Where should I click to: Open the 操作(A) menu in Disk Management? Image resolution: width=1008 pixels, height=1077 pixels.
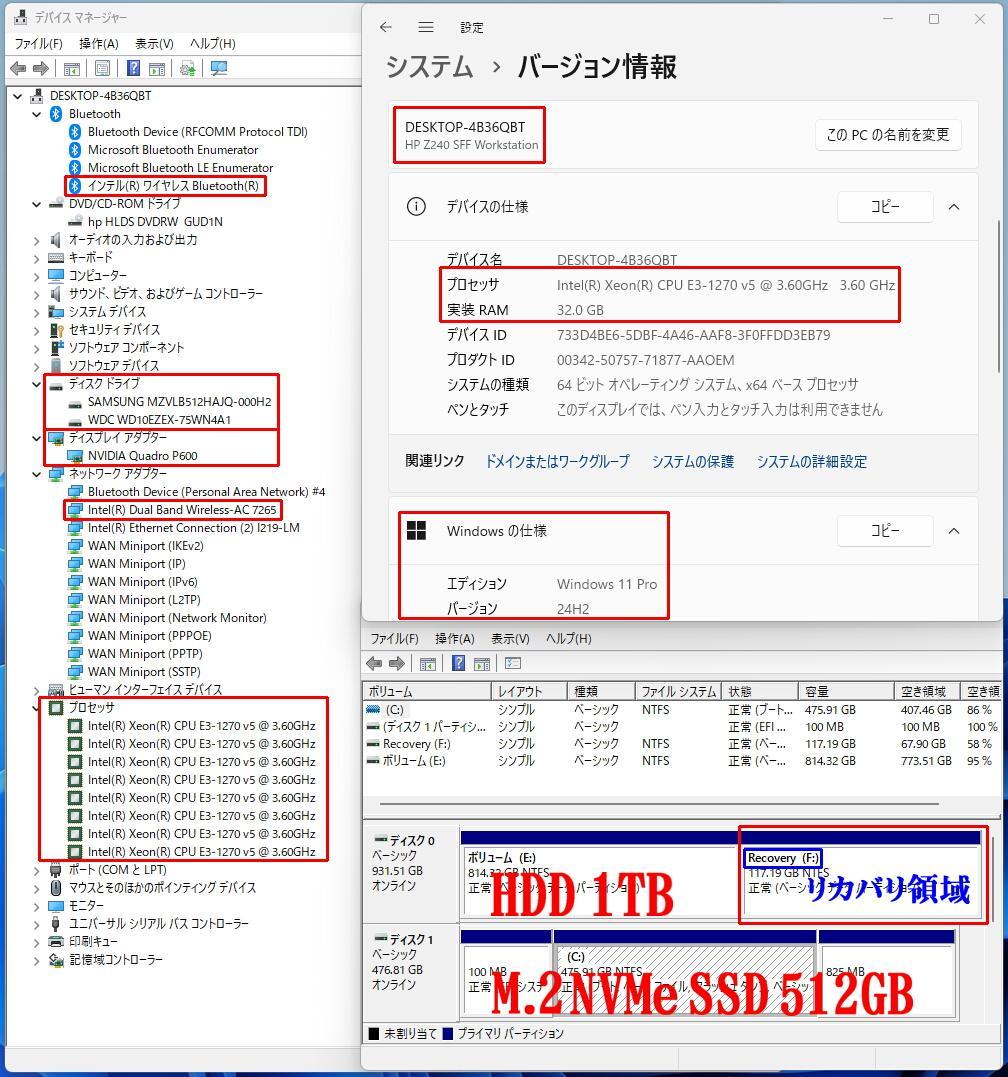tap(453, 638)
